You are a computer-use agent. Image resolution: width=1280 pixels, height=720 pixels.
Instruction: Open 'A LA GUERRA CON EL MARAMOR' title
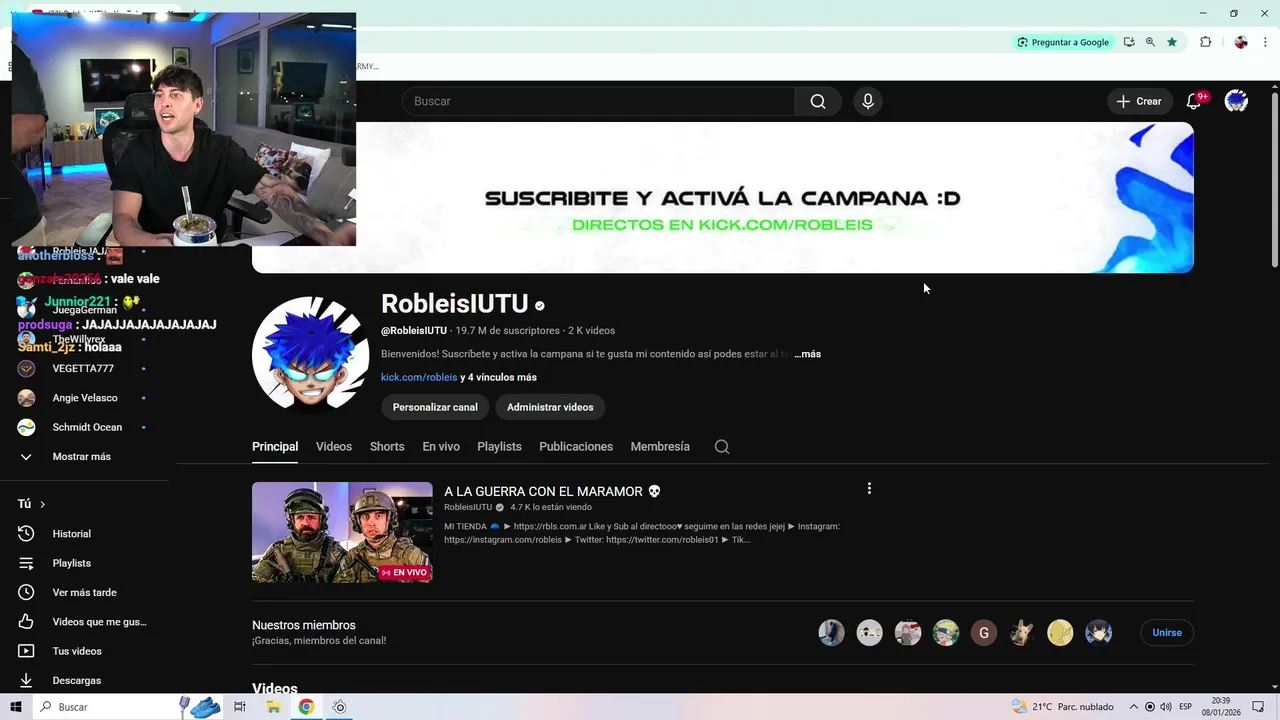click(x=552, y=492)
